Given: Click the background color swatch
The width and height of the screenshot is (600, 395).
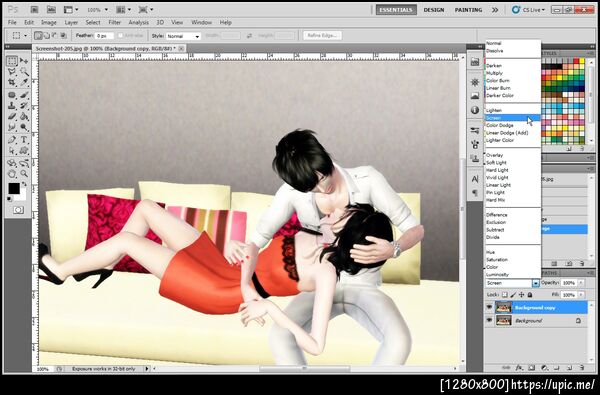Looking at the screenshot, I should coord(22,196).
